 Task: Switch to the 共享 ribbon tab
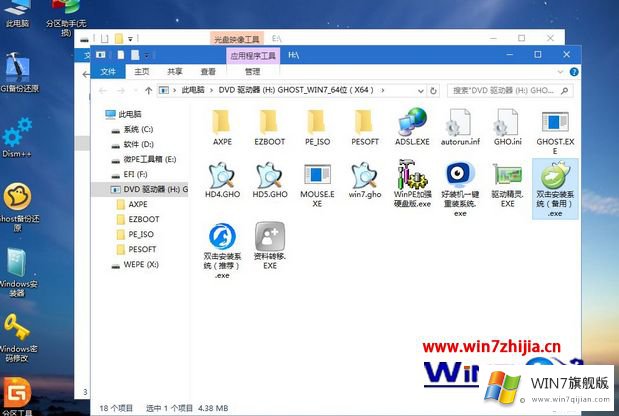pos(174,71)
